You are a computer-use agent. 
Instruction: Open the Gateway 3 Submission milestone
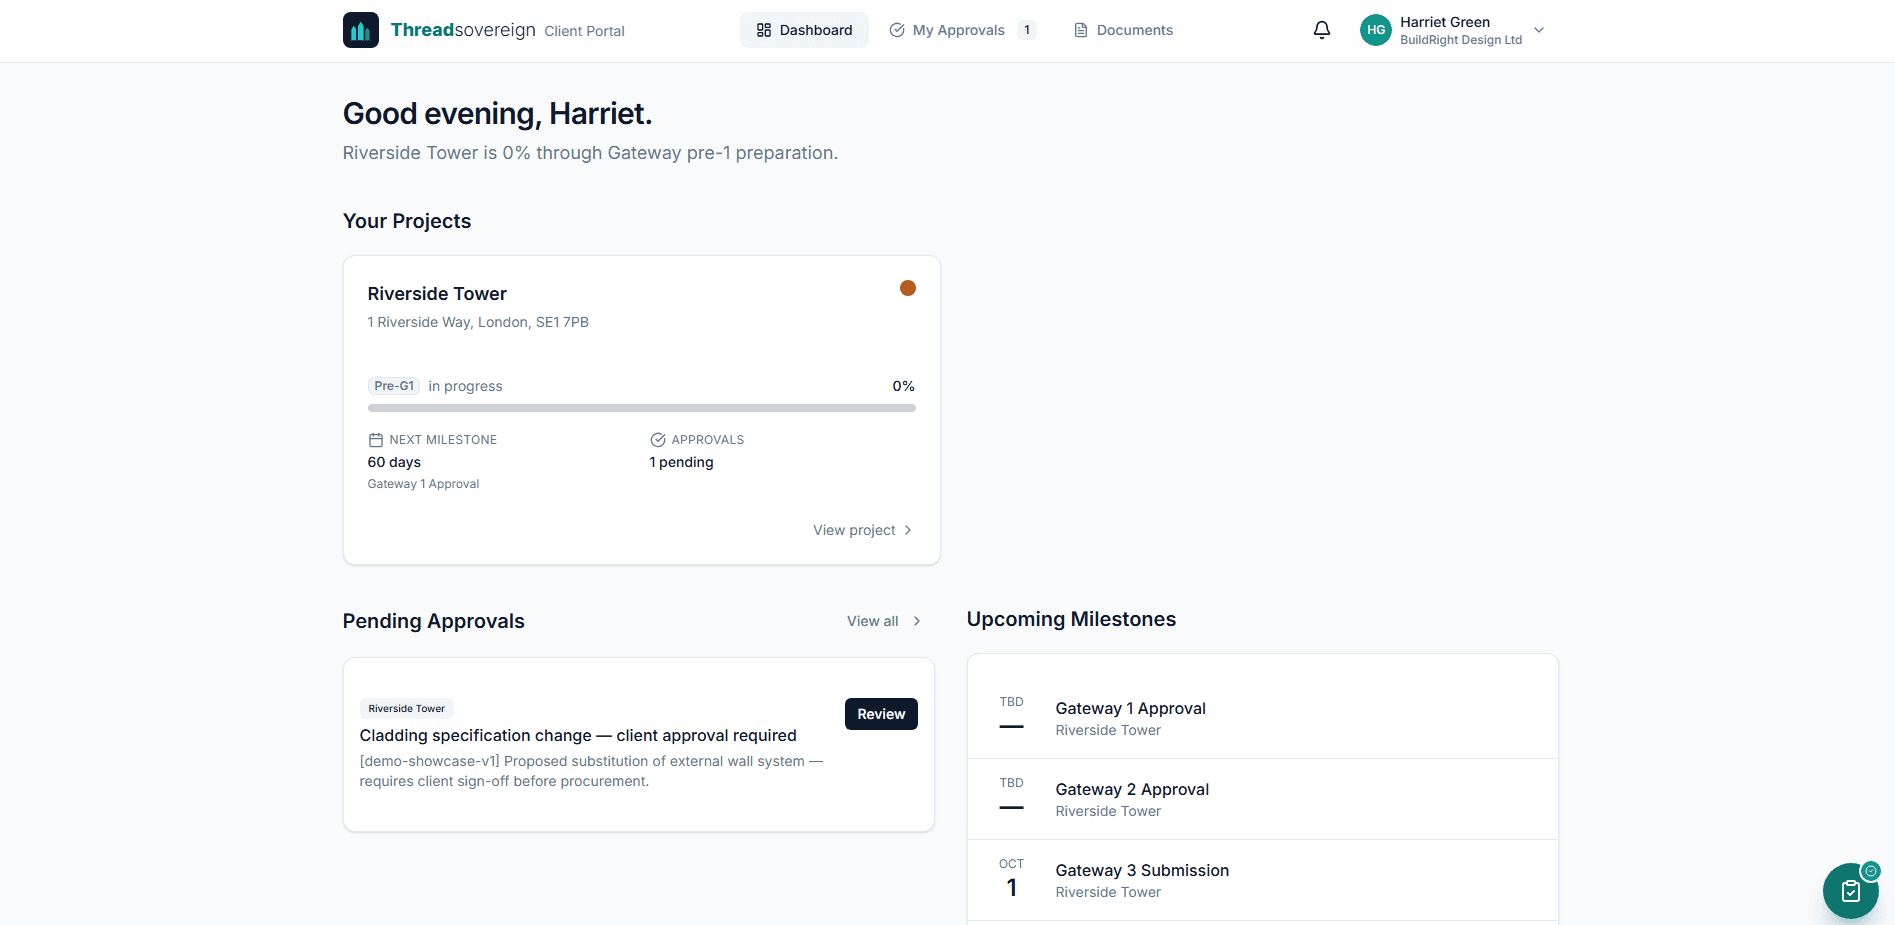tap(1262, 880)
